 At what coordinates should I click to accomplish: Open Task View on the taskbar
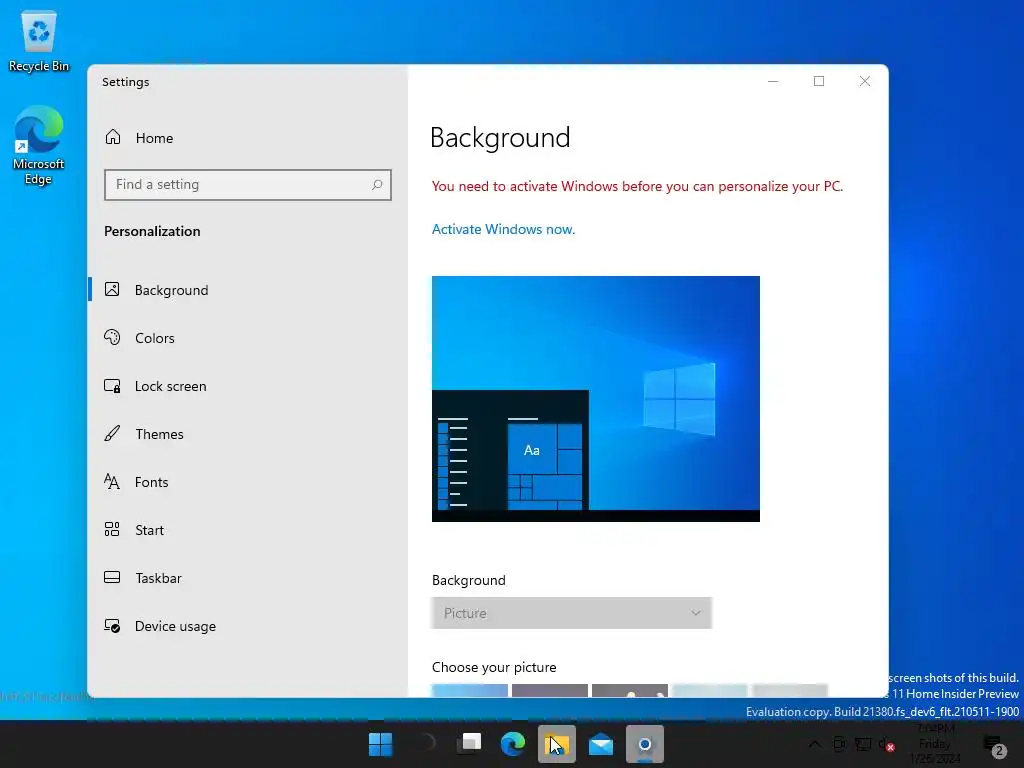[469, 744]
